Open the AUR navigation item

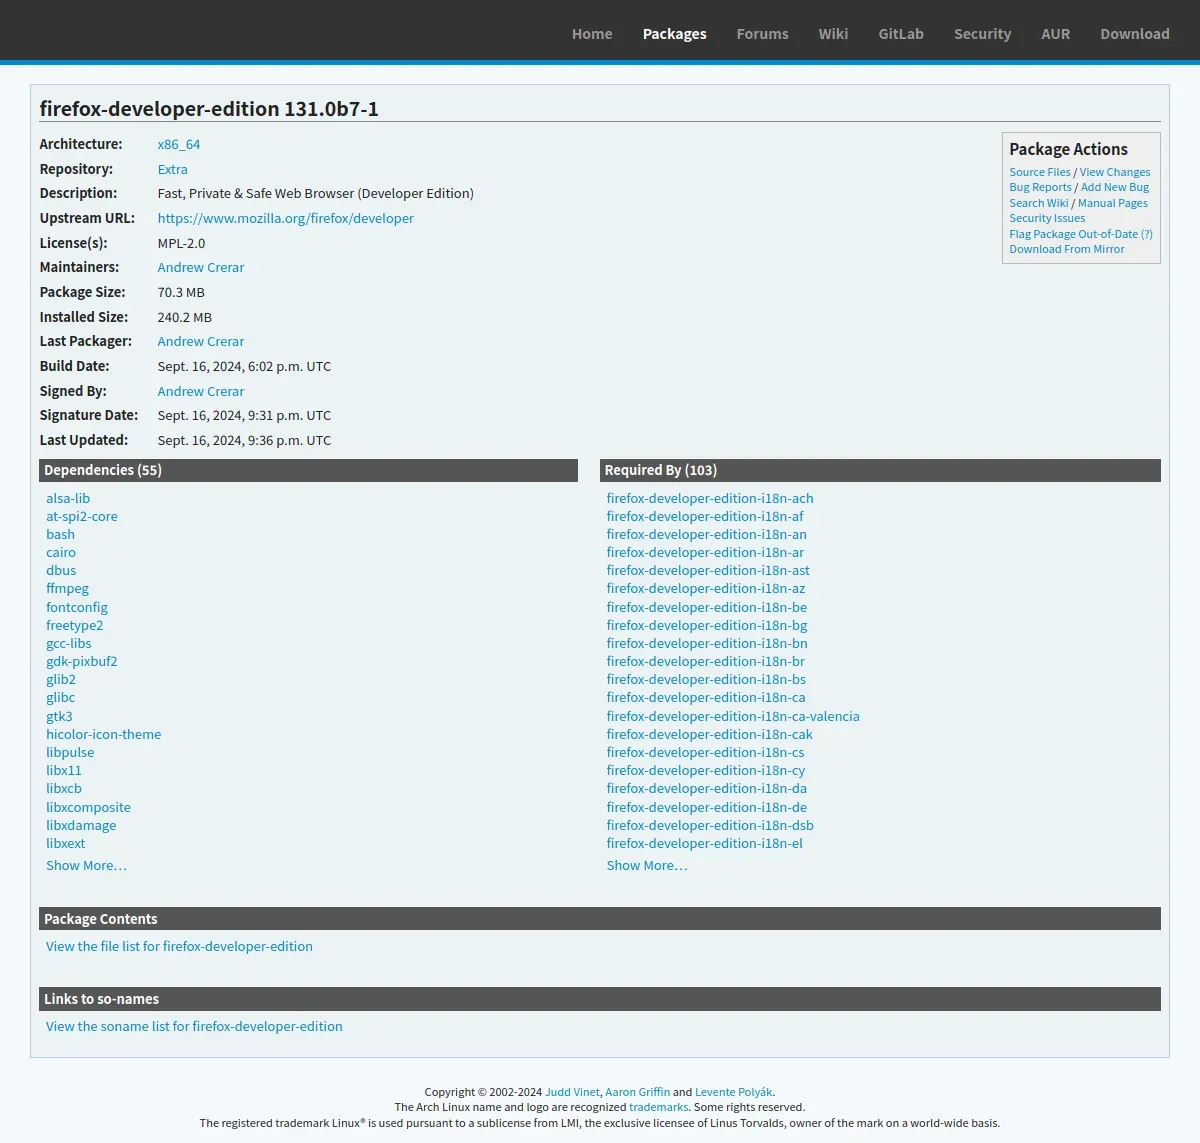(1056, 34)
